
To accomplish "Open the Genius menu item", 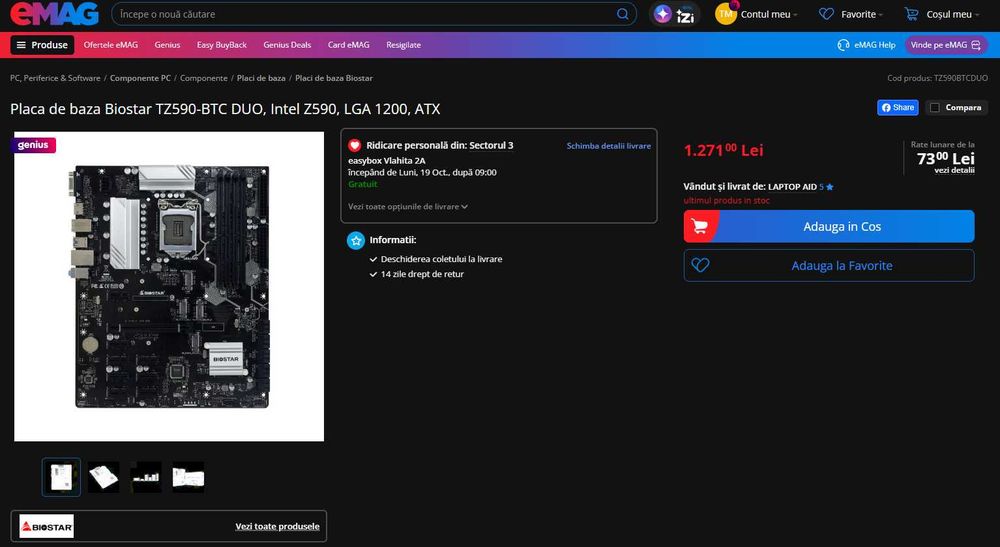I will pos(167,45).
